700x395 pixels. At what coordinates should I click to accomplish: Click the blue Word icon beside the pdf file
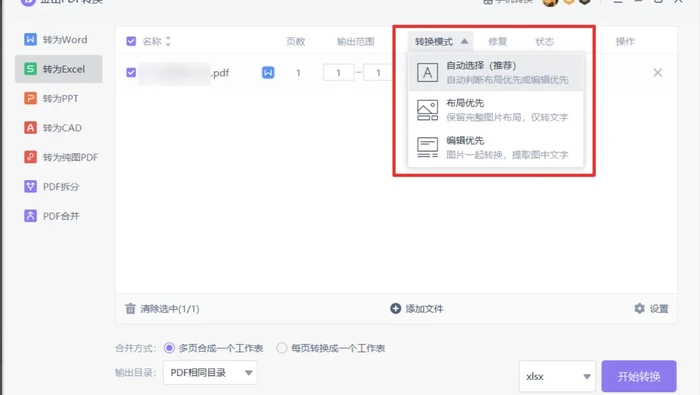click(x=268, y=72)
